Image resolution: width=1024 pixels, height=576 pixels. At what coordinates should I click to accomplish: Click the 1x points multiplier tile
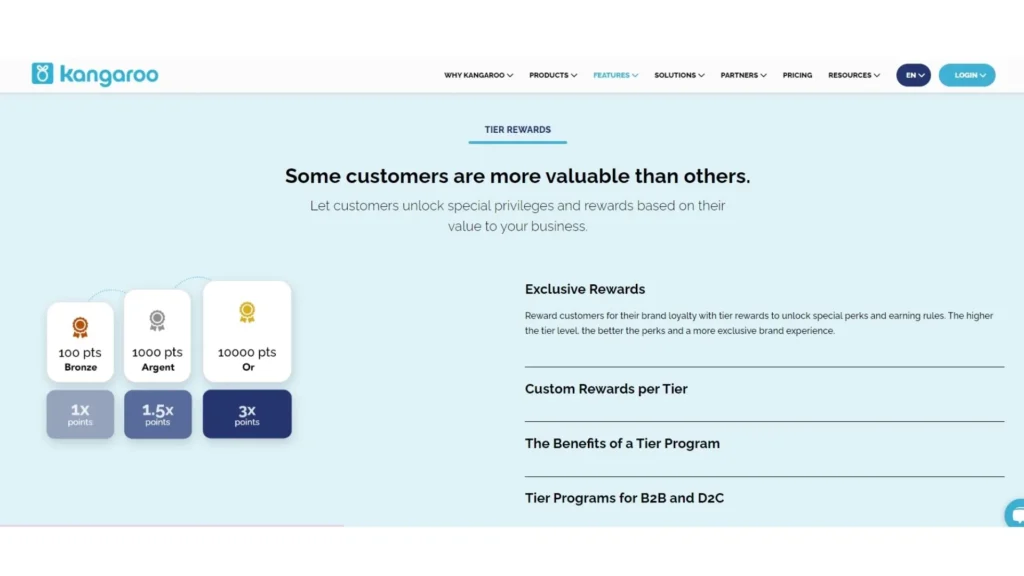(80, 413)
